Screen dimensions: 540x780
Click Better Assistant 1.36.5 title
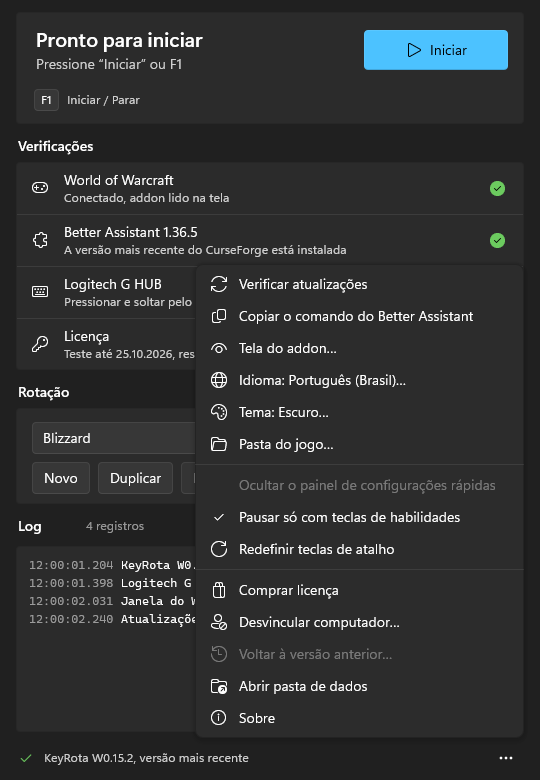131,232
